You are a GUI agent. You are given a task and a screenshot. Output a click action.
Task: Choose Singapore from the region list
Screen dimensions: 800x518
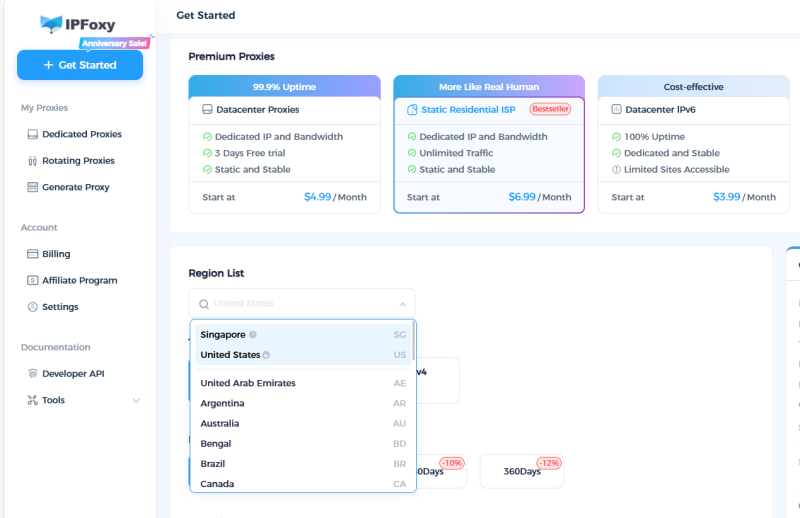(303, 335)
